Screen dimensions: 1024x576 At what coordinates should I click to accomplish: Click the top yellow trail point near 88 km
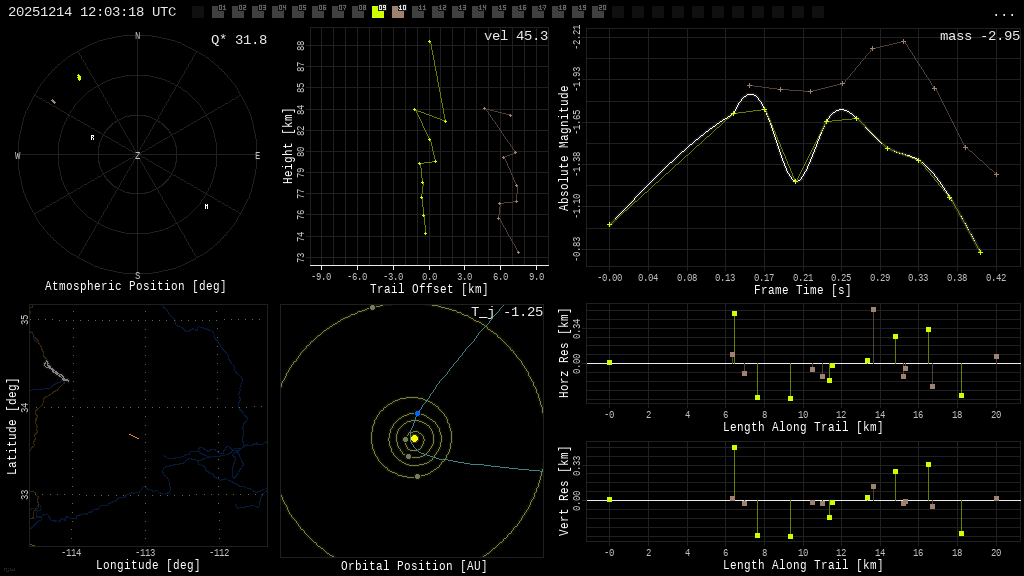tap(429, 42)
